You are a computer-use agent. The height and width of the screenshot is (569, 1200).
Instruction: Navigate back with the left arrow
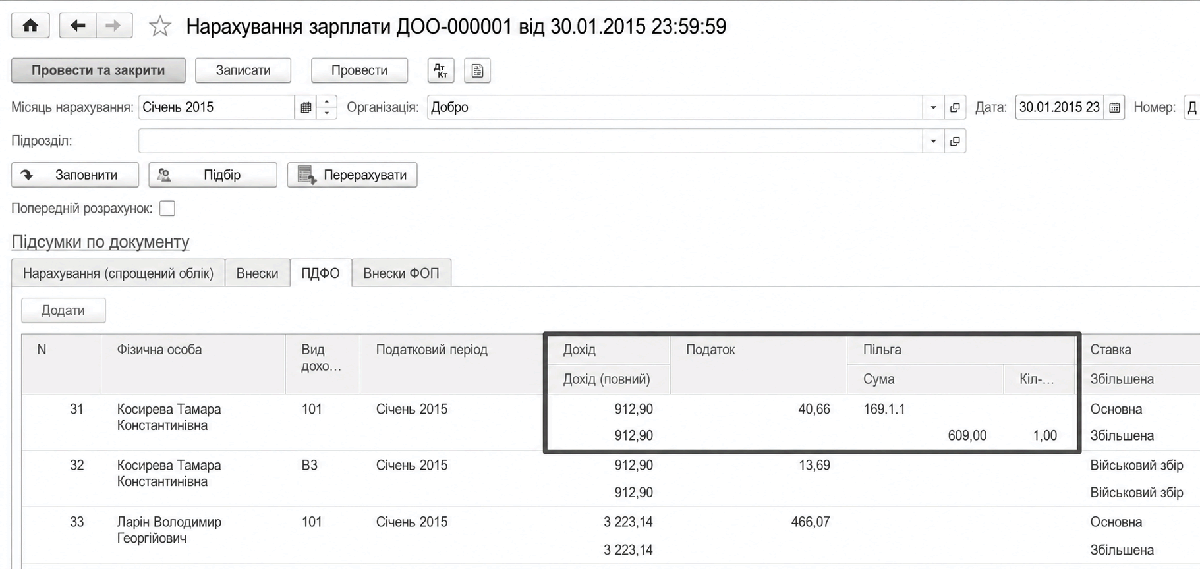(78, 27)
